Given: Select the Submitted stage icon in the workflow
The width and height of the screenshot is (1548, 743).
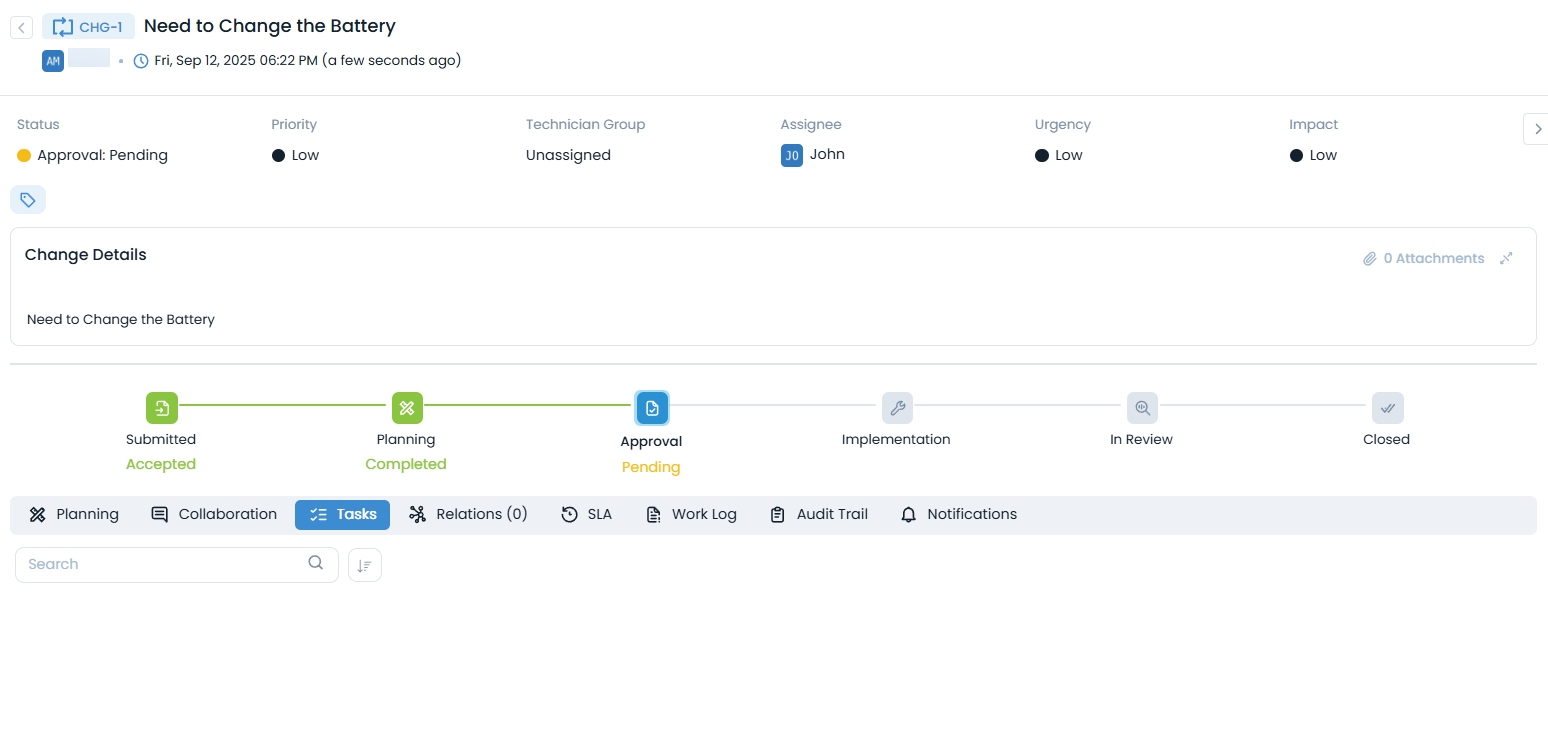Looking at the screenshot, I should tap(161, 407).
